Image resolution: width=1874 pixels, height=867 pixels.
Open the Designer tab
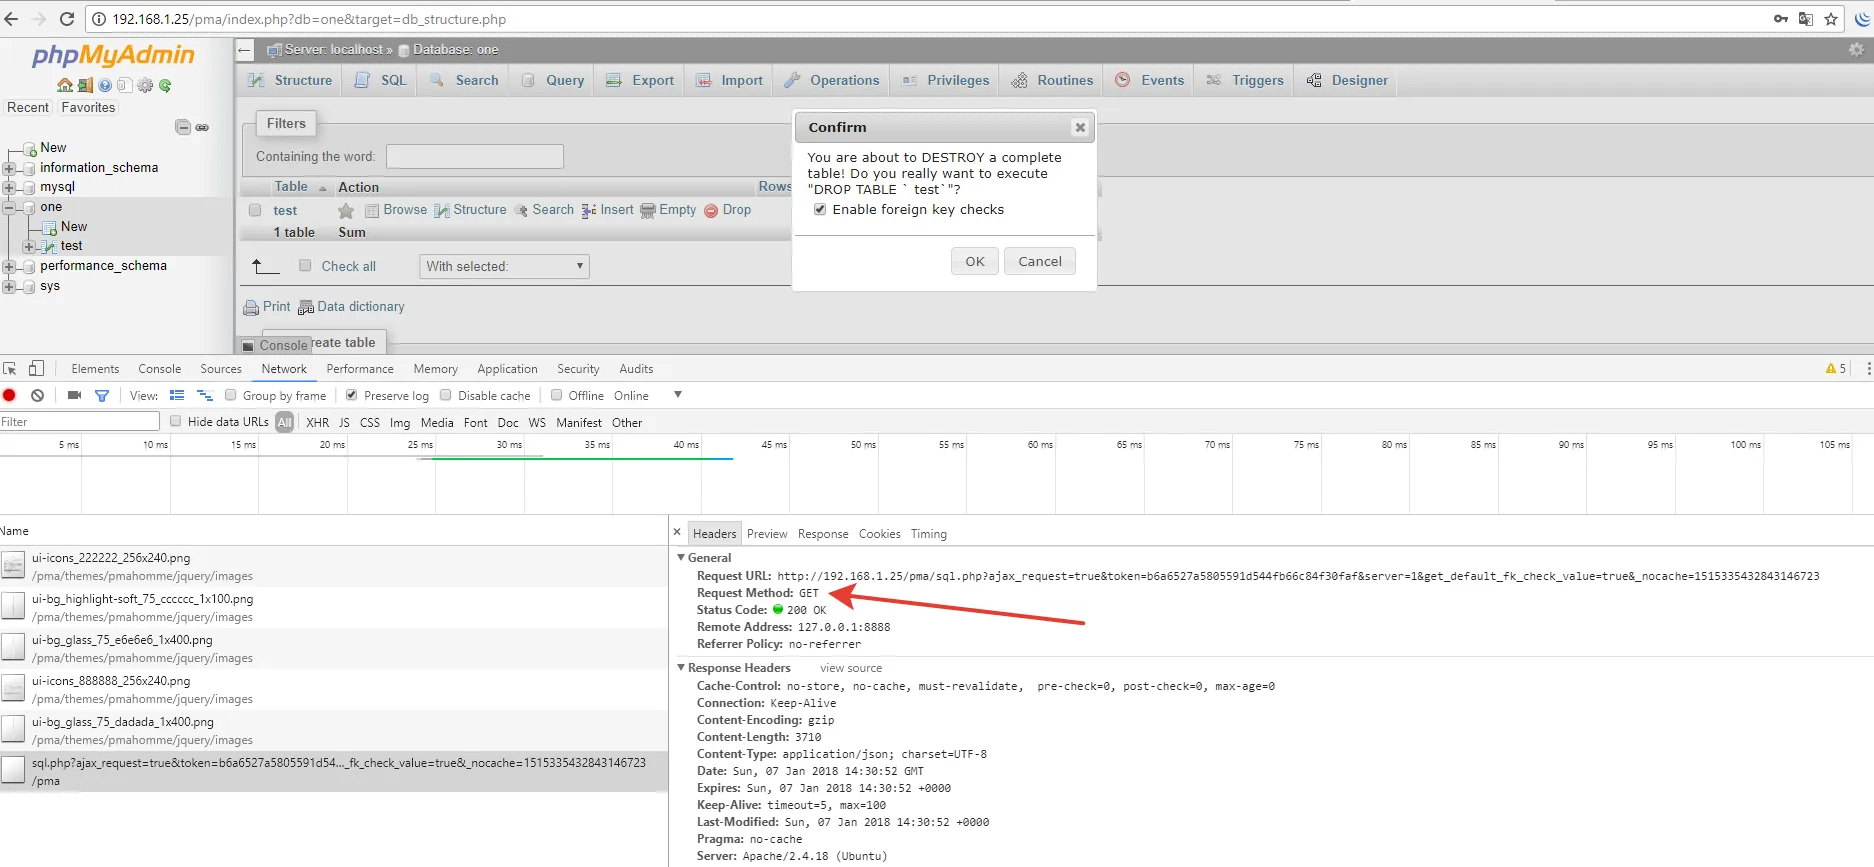point(1347,80)
